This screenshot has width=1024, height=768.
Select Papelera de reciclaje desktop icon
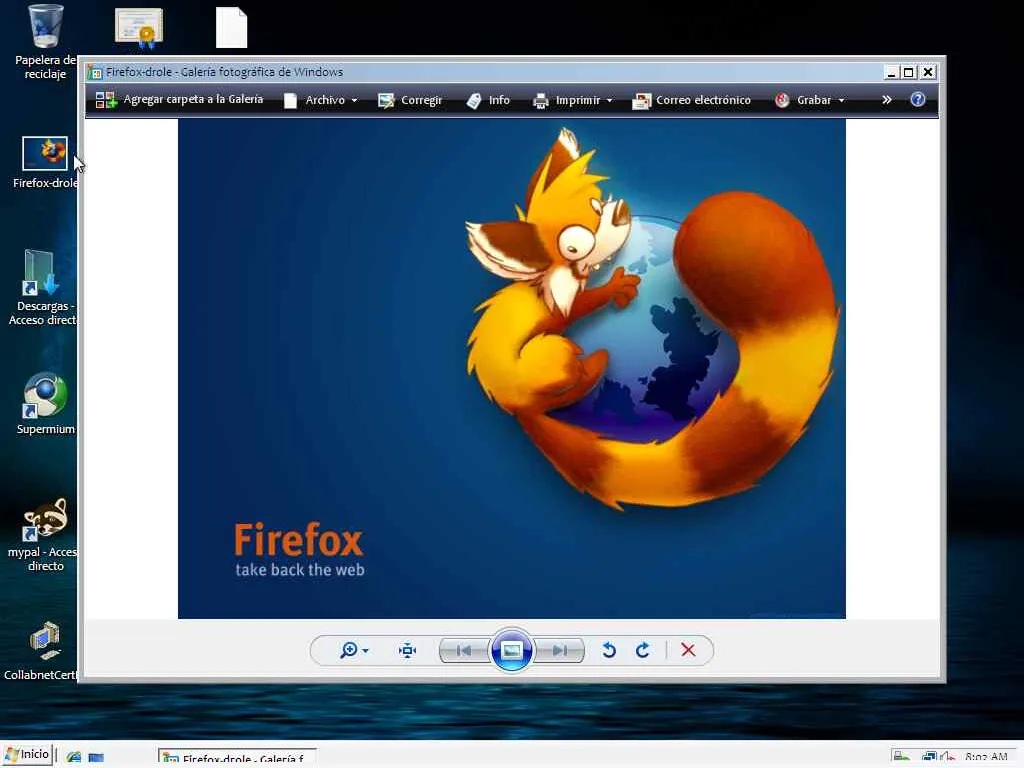click(x=45, y=42)
